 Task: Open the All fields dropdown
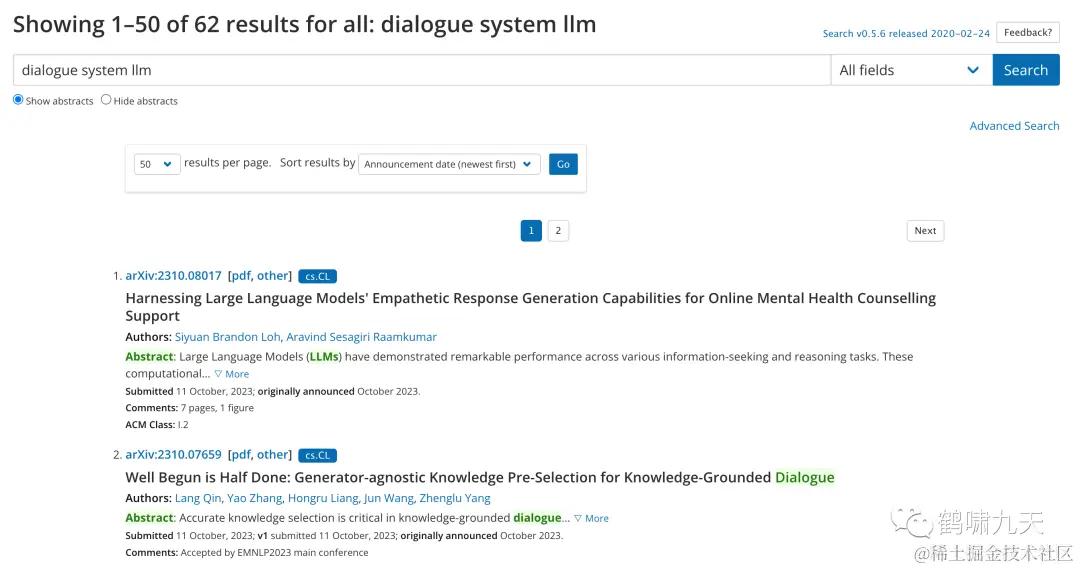point(910,70)
